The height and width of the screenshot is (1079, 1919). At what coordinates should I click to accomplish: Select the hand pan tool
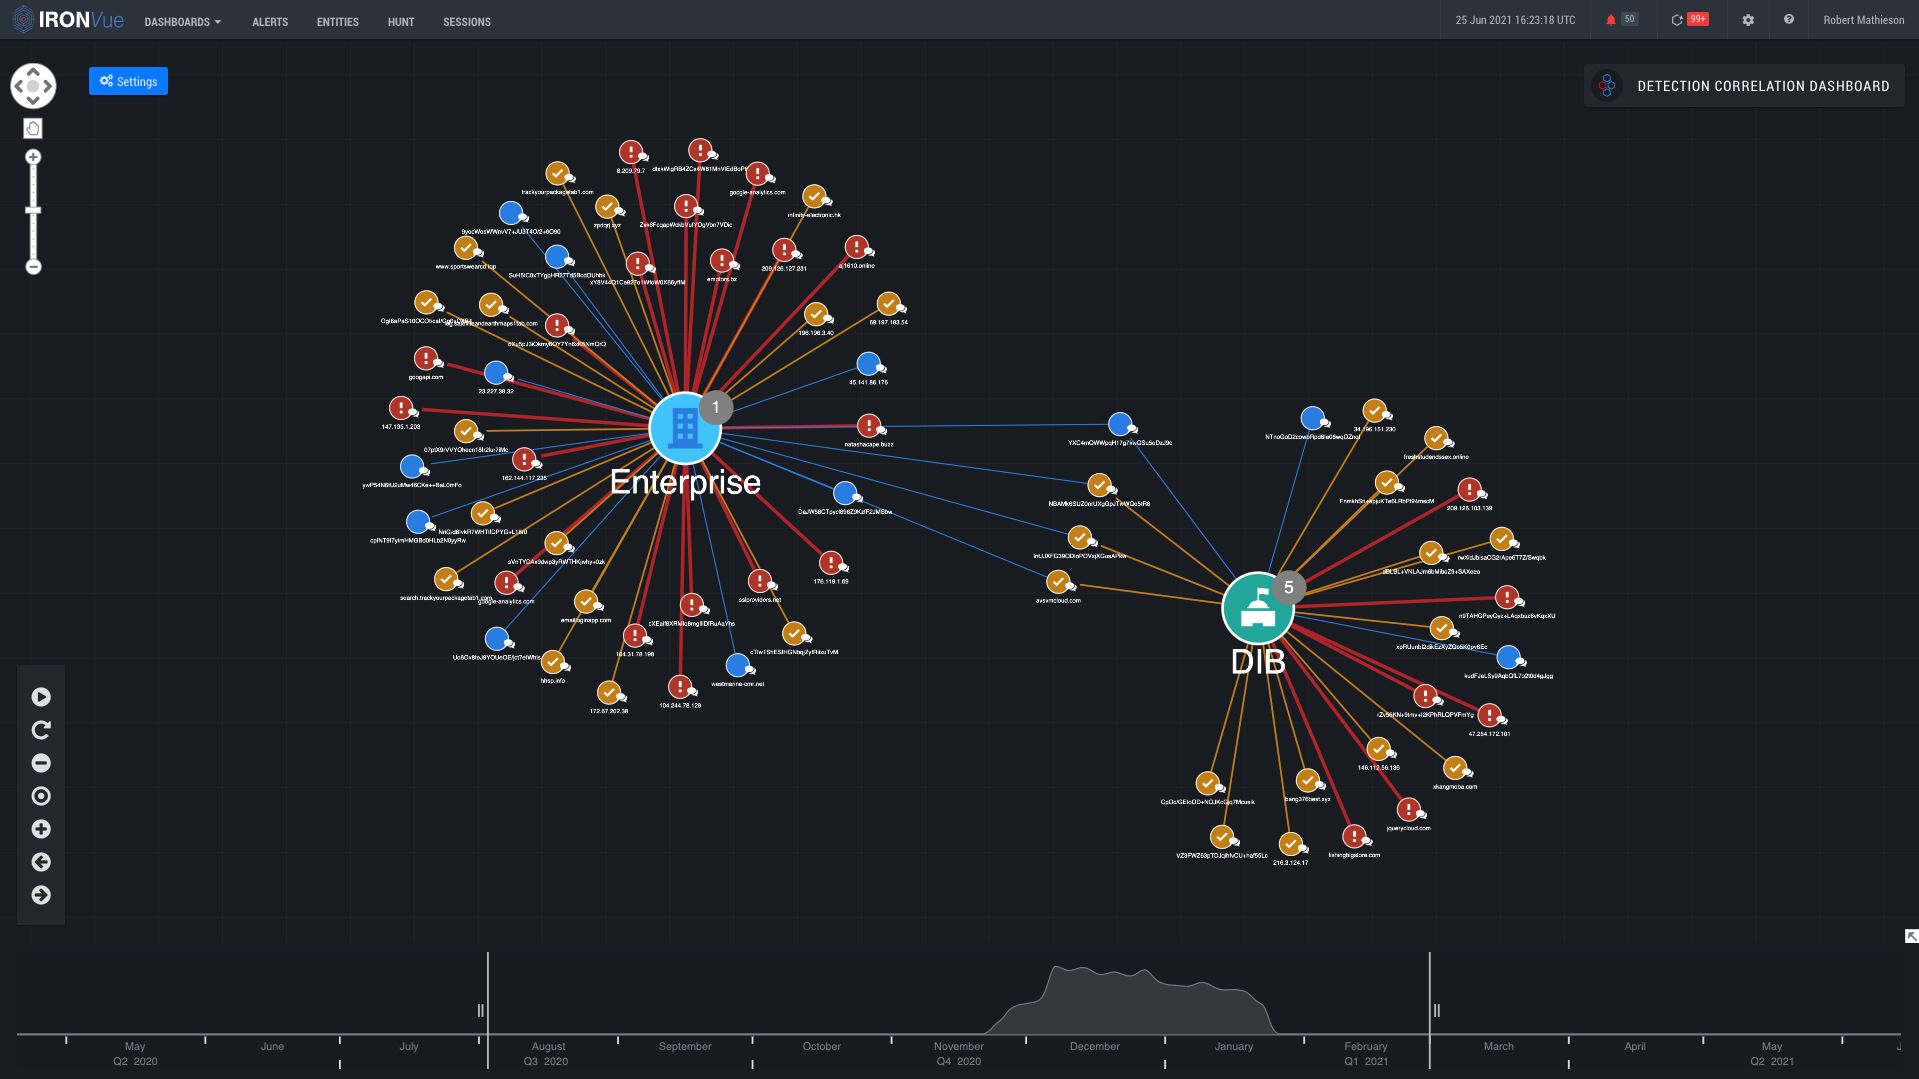pyautogui.click(x=33, y=128)
